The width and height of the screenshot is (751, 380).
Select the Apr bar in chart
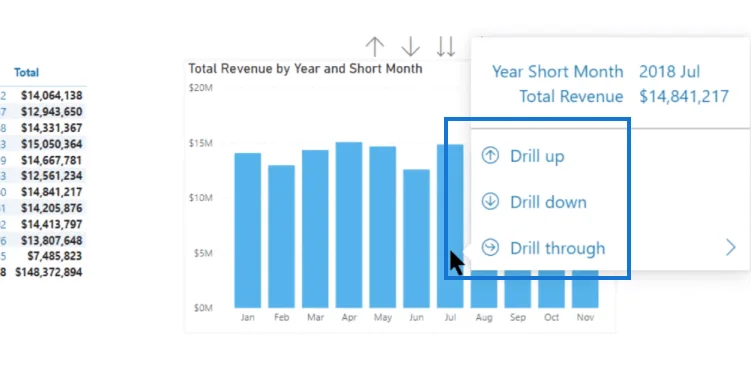(349, 225)
